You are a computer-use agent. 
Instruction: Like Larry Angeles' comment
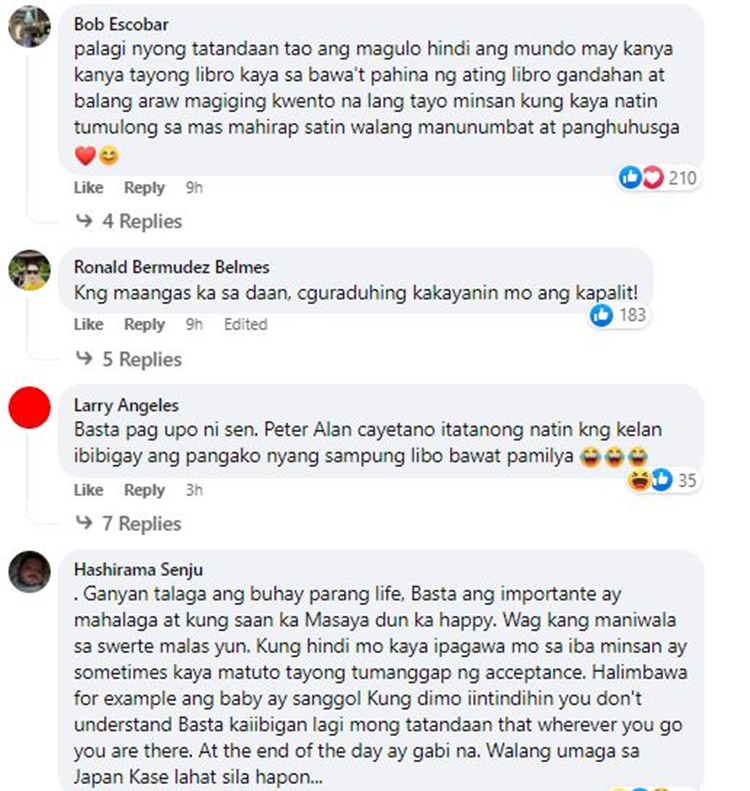88,490
